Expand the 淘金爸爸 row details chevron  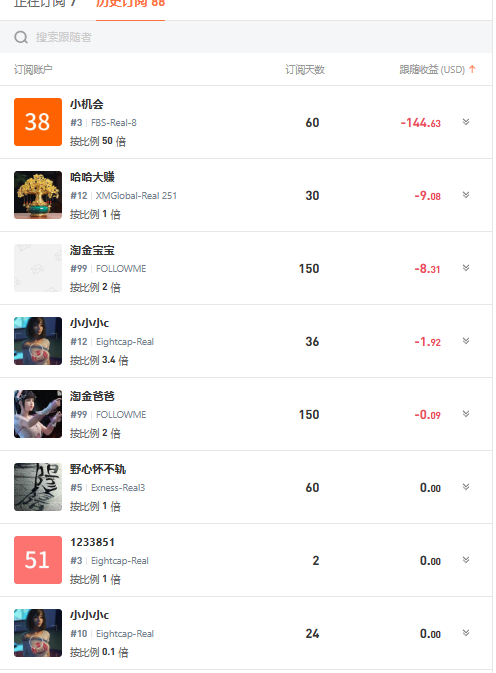pos(466,414)
